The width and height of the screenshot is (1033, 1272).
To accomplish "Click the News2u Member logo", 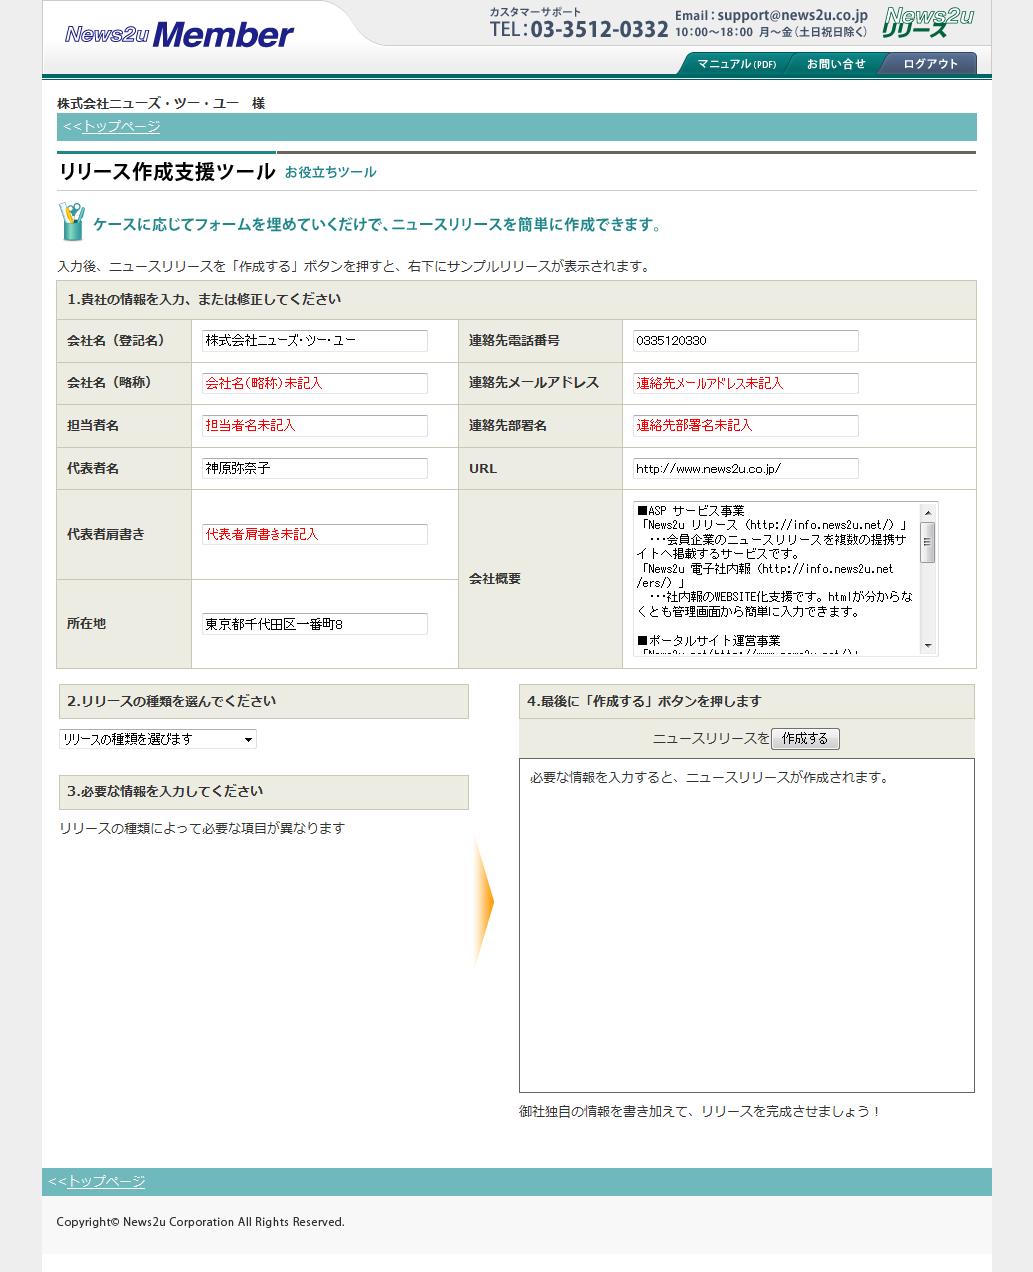I will point(179,35).
